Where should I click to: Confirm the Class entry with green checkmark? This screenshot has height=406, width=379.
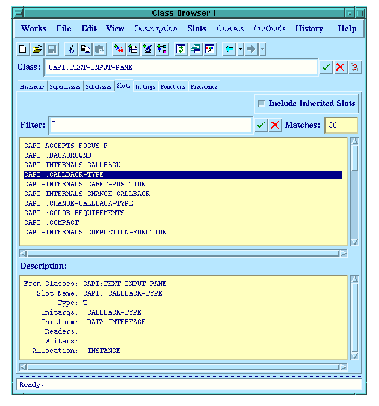coord(326,67)
